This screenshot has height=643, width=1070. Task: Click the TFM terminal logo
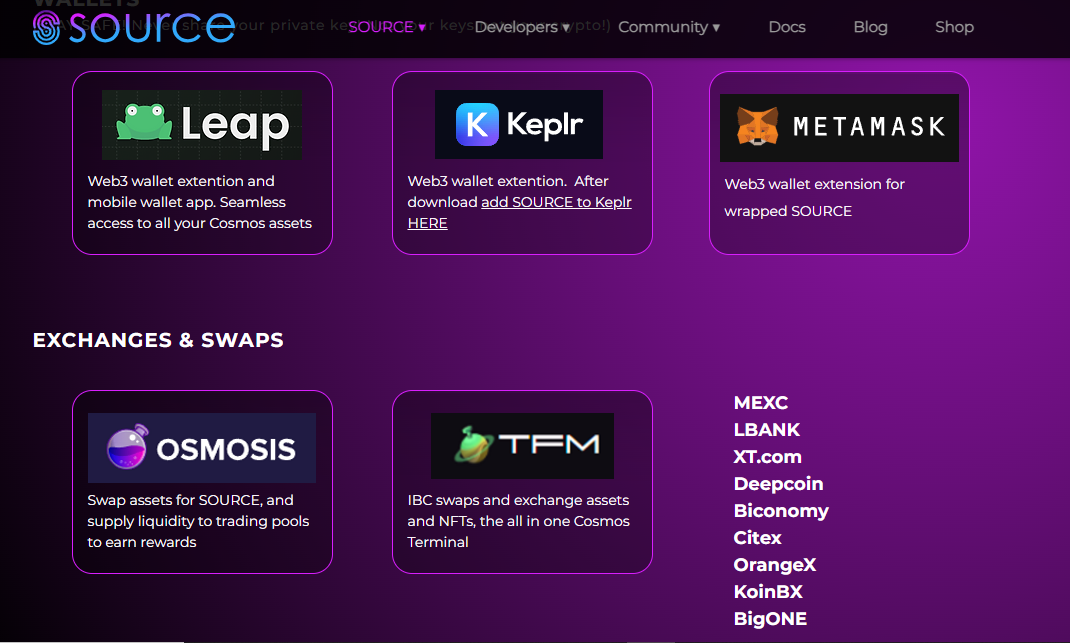522,445
